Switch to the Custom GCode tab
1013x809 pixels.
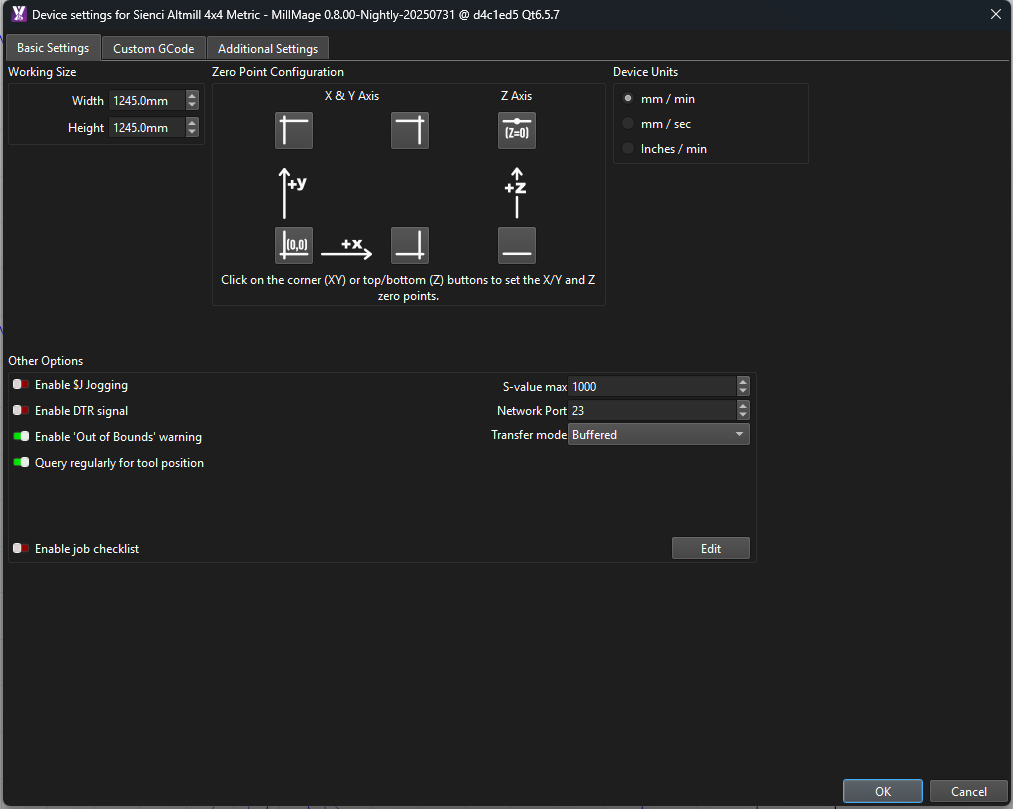(x=153, y=47)
